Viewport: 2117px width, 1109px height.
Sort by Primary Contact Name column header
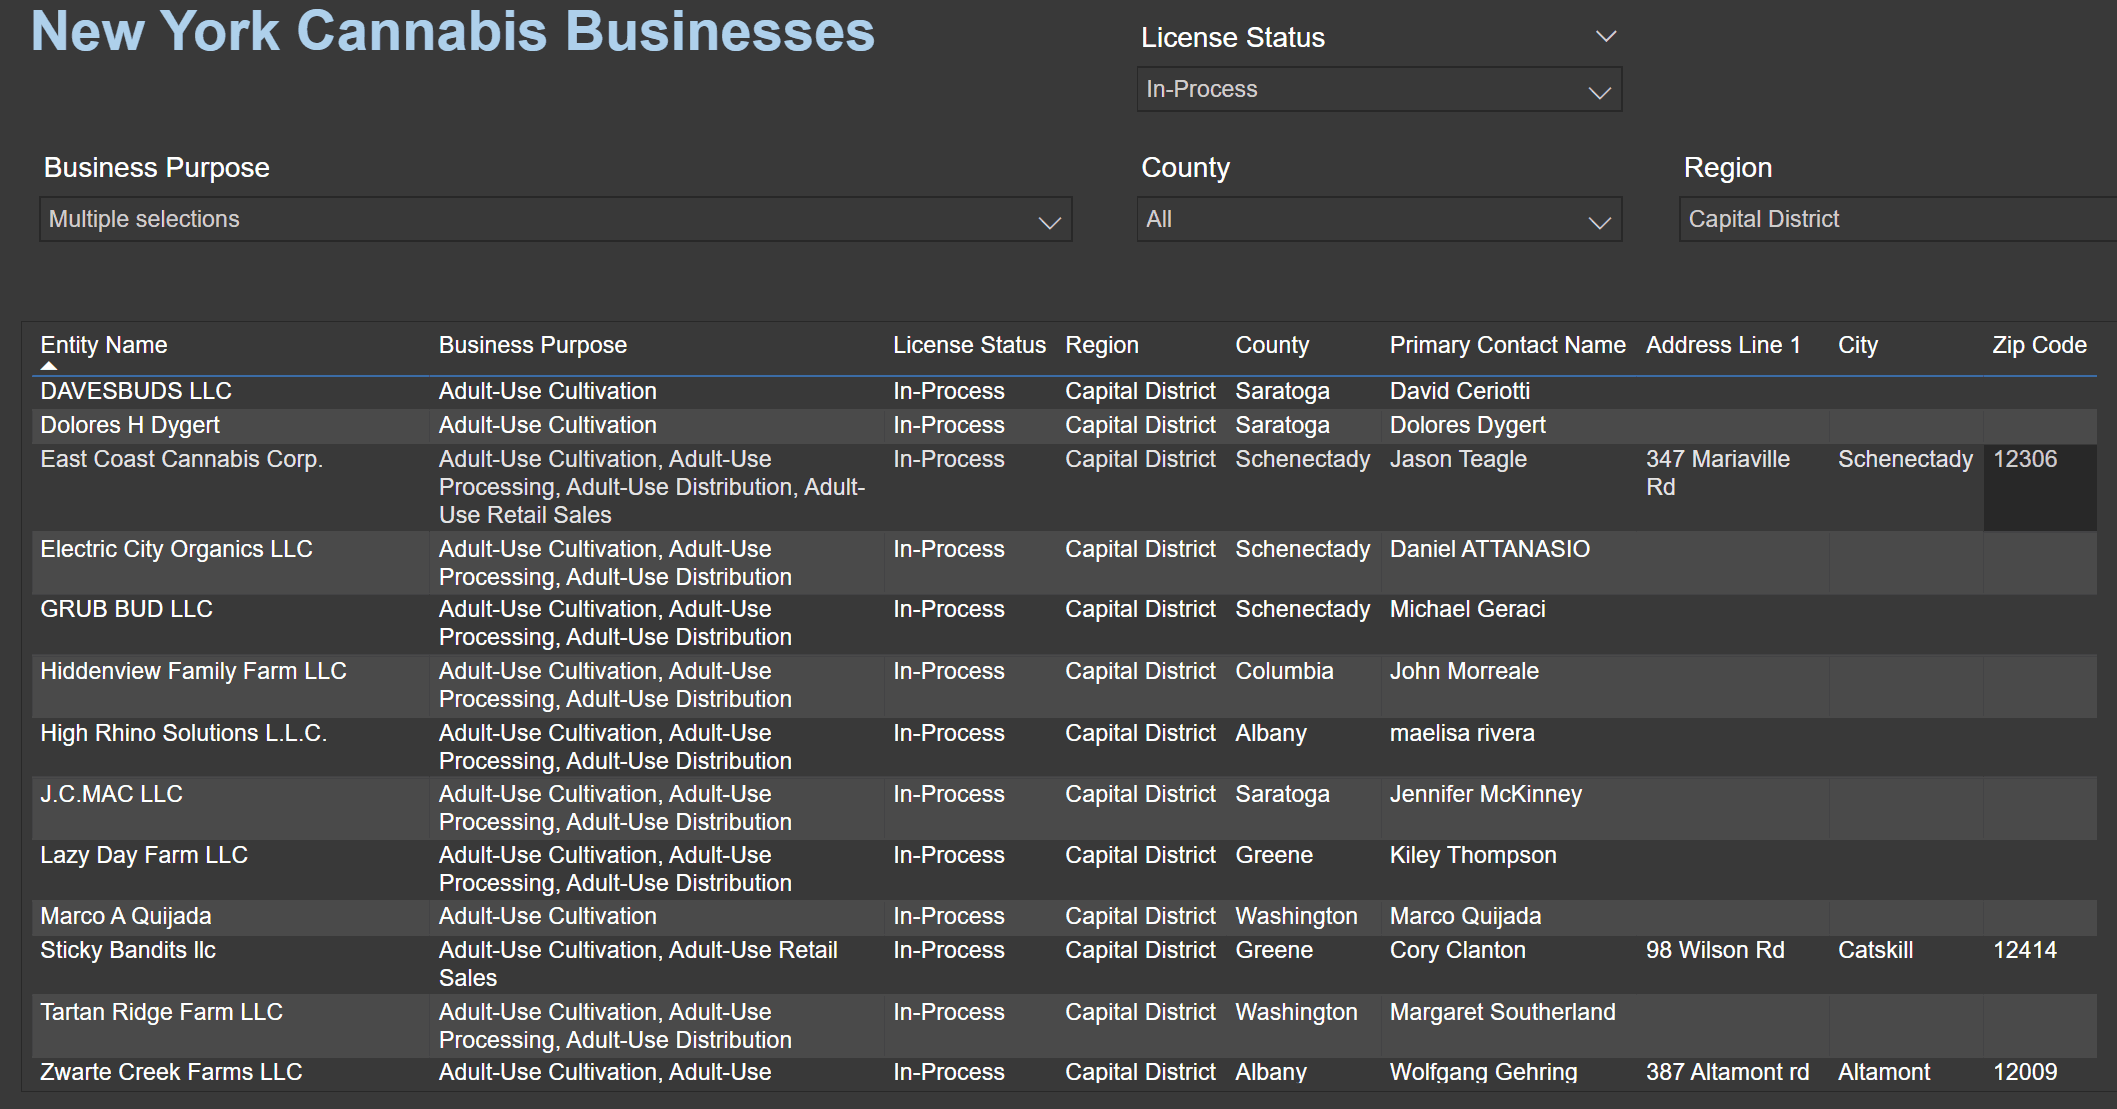pos(1508,345)
